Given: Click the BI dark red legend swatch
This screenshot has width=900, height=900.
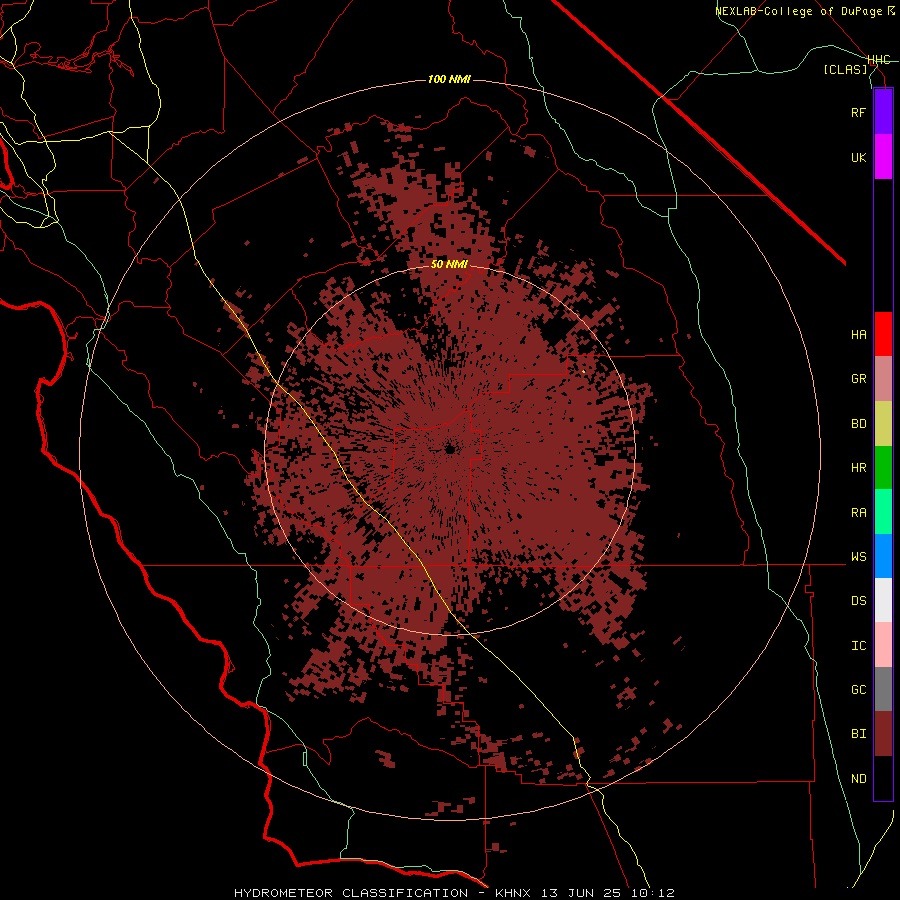Looking at the screenshot, I should click(883, 734).
